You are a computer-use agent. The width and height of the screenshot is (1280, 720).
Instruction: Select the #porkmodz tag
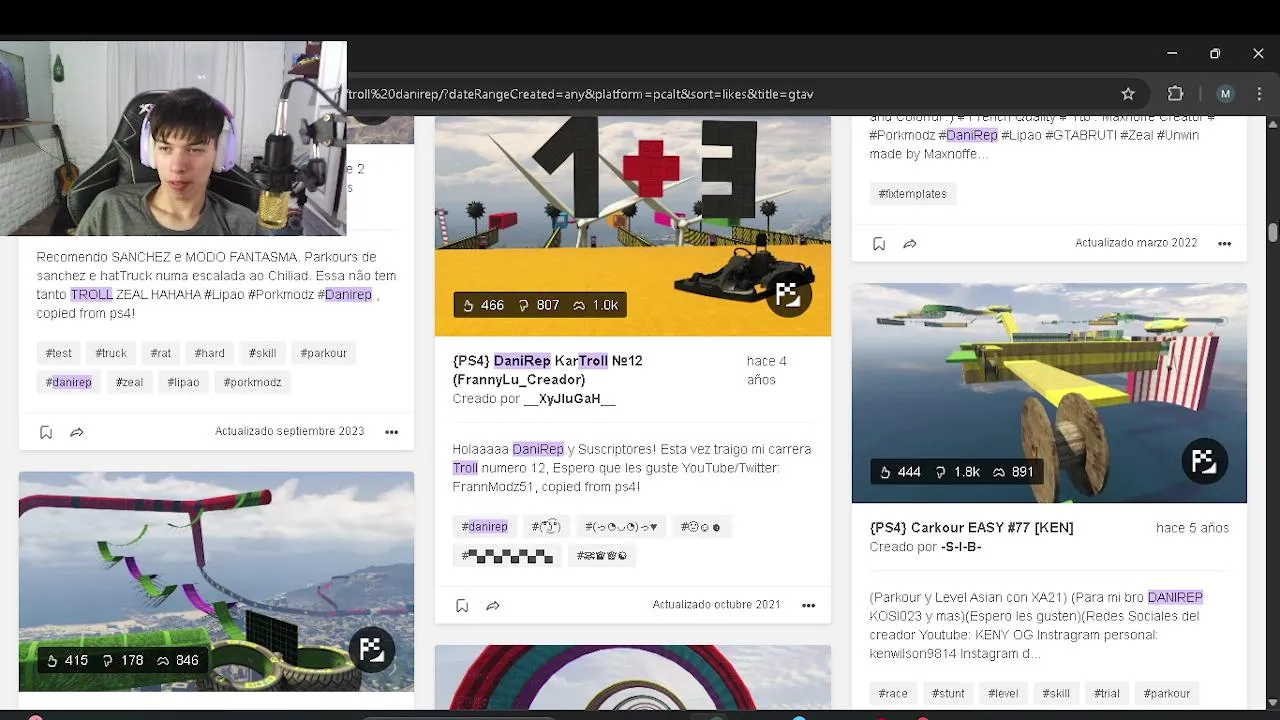pos(252,382)
